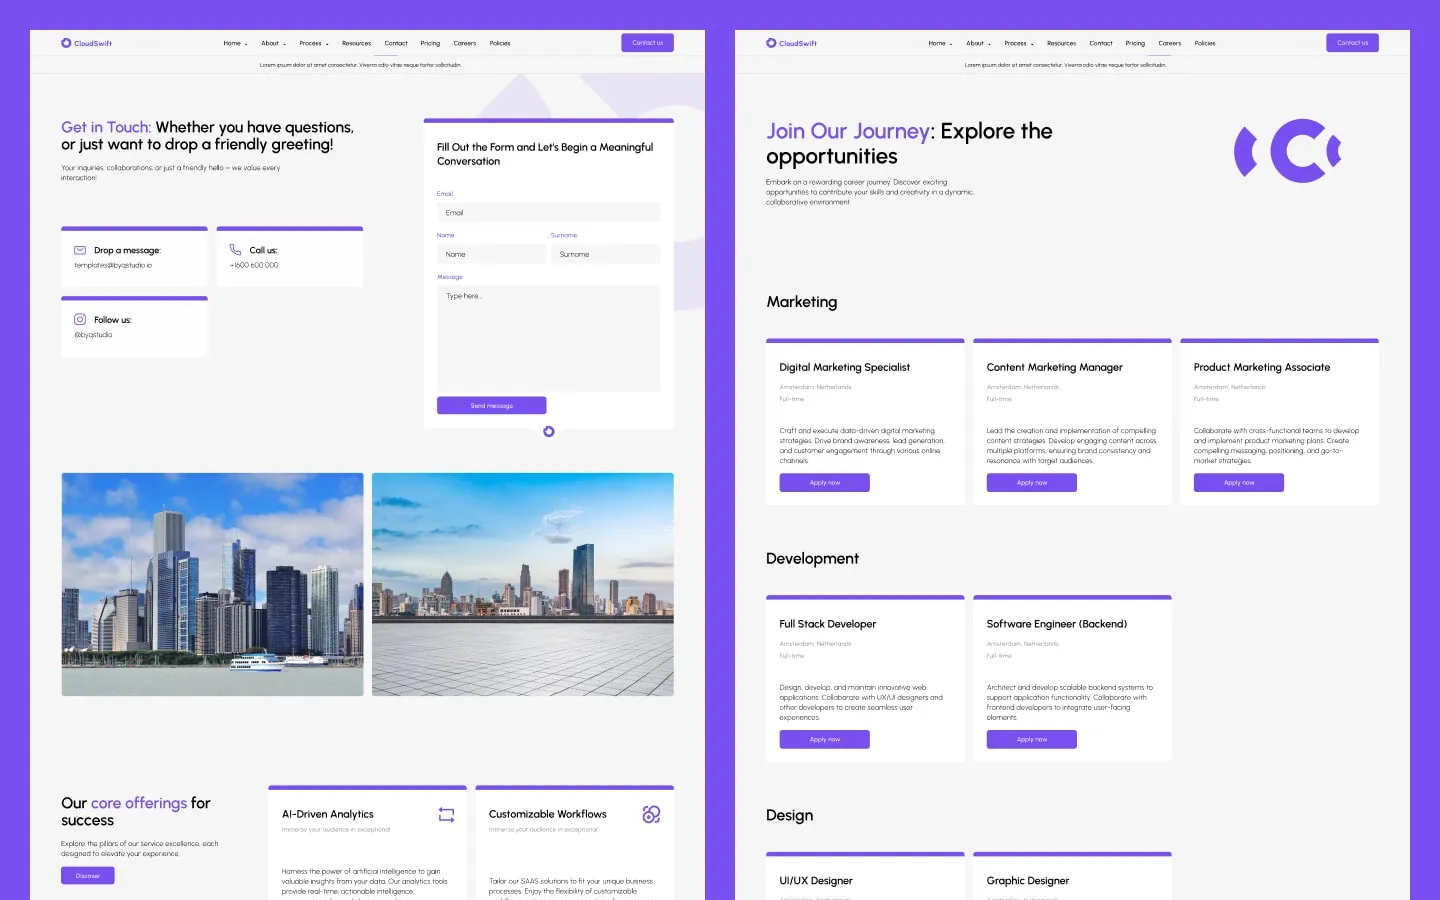Open Policies in right page nav
The height and width of the screenshot is (900, 1440).
(x=1205, y=43)
